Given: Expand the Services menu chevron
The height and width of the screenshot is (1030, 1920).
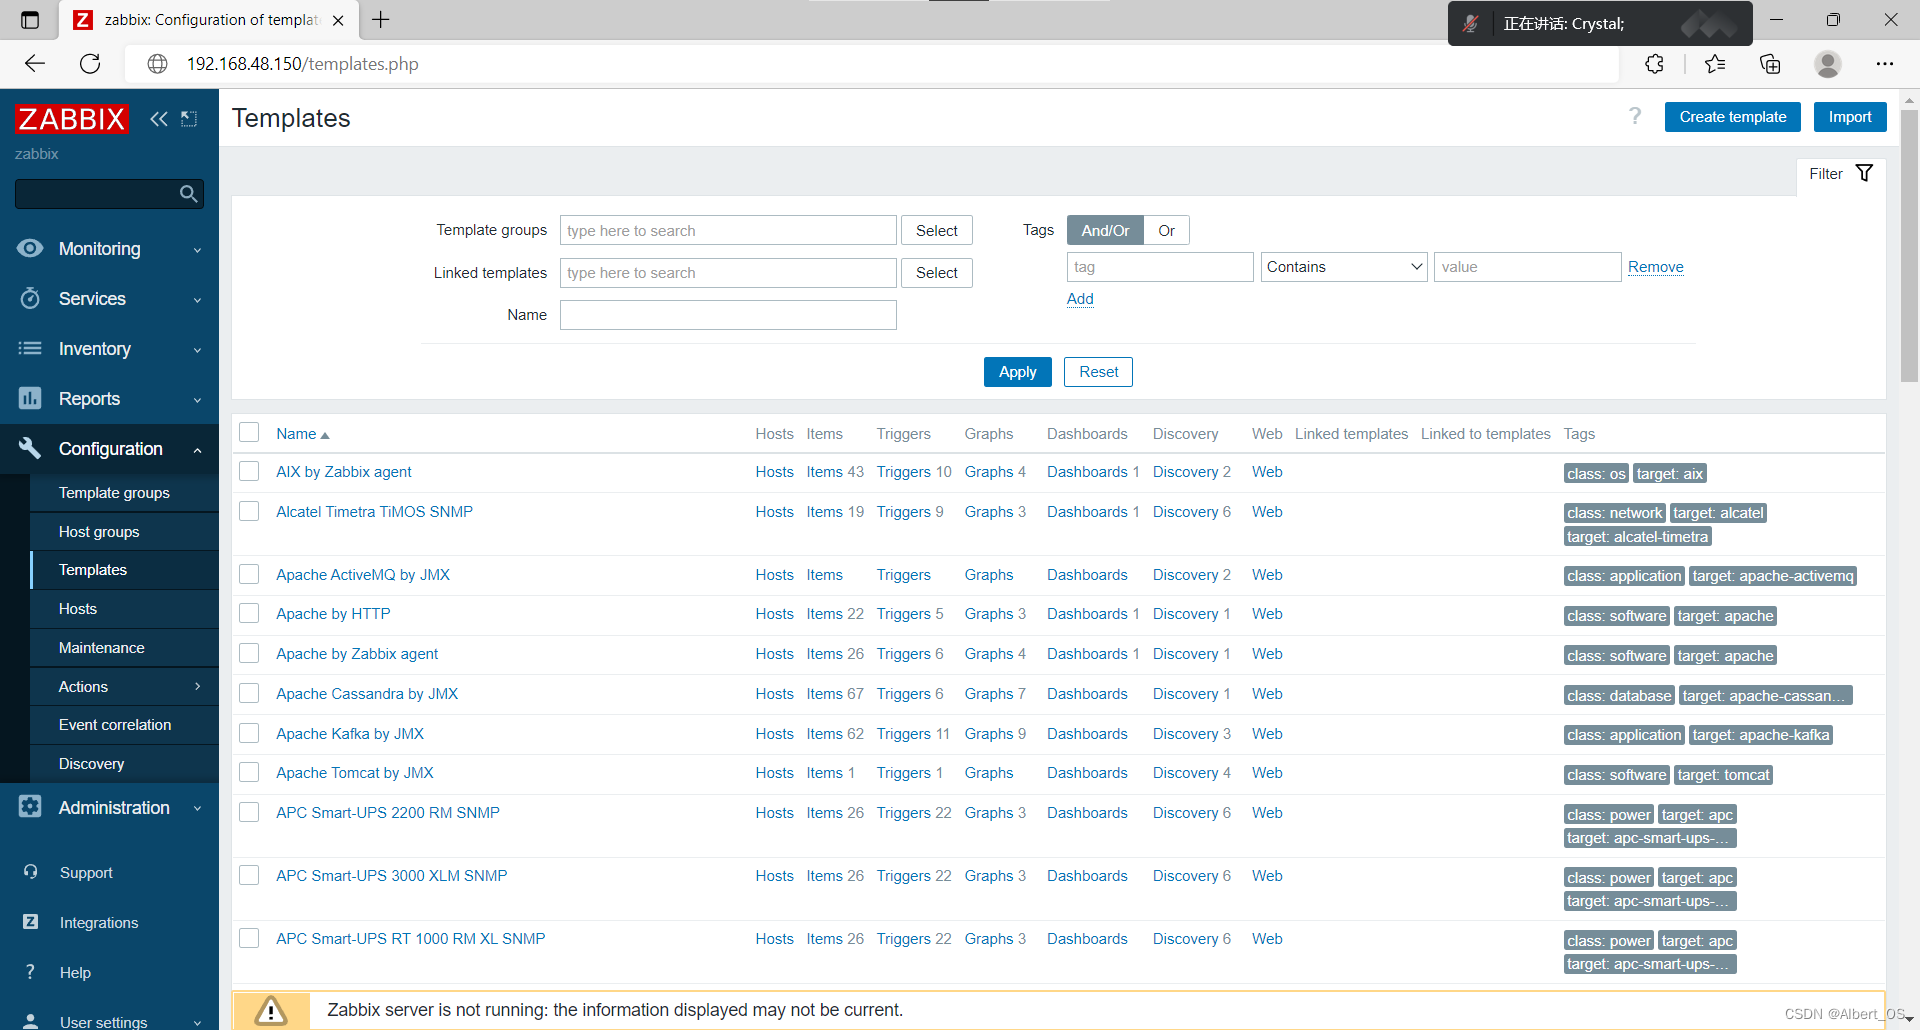Looking at the screenshot, I should [x=197, y=300].
